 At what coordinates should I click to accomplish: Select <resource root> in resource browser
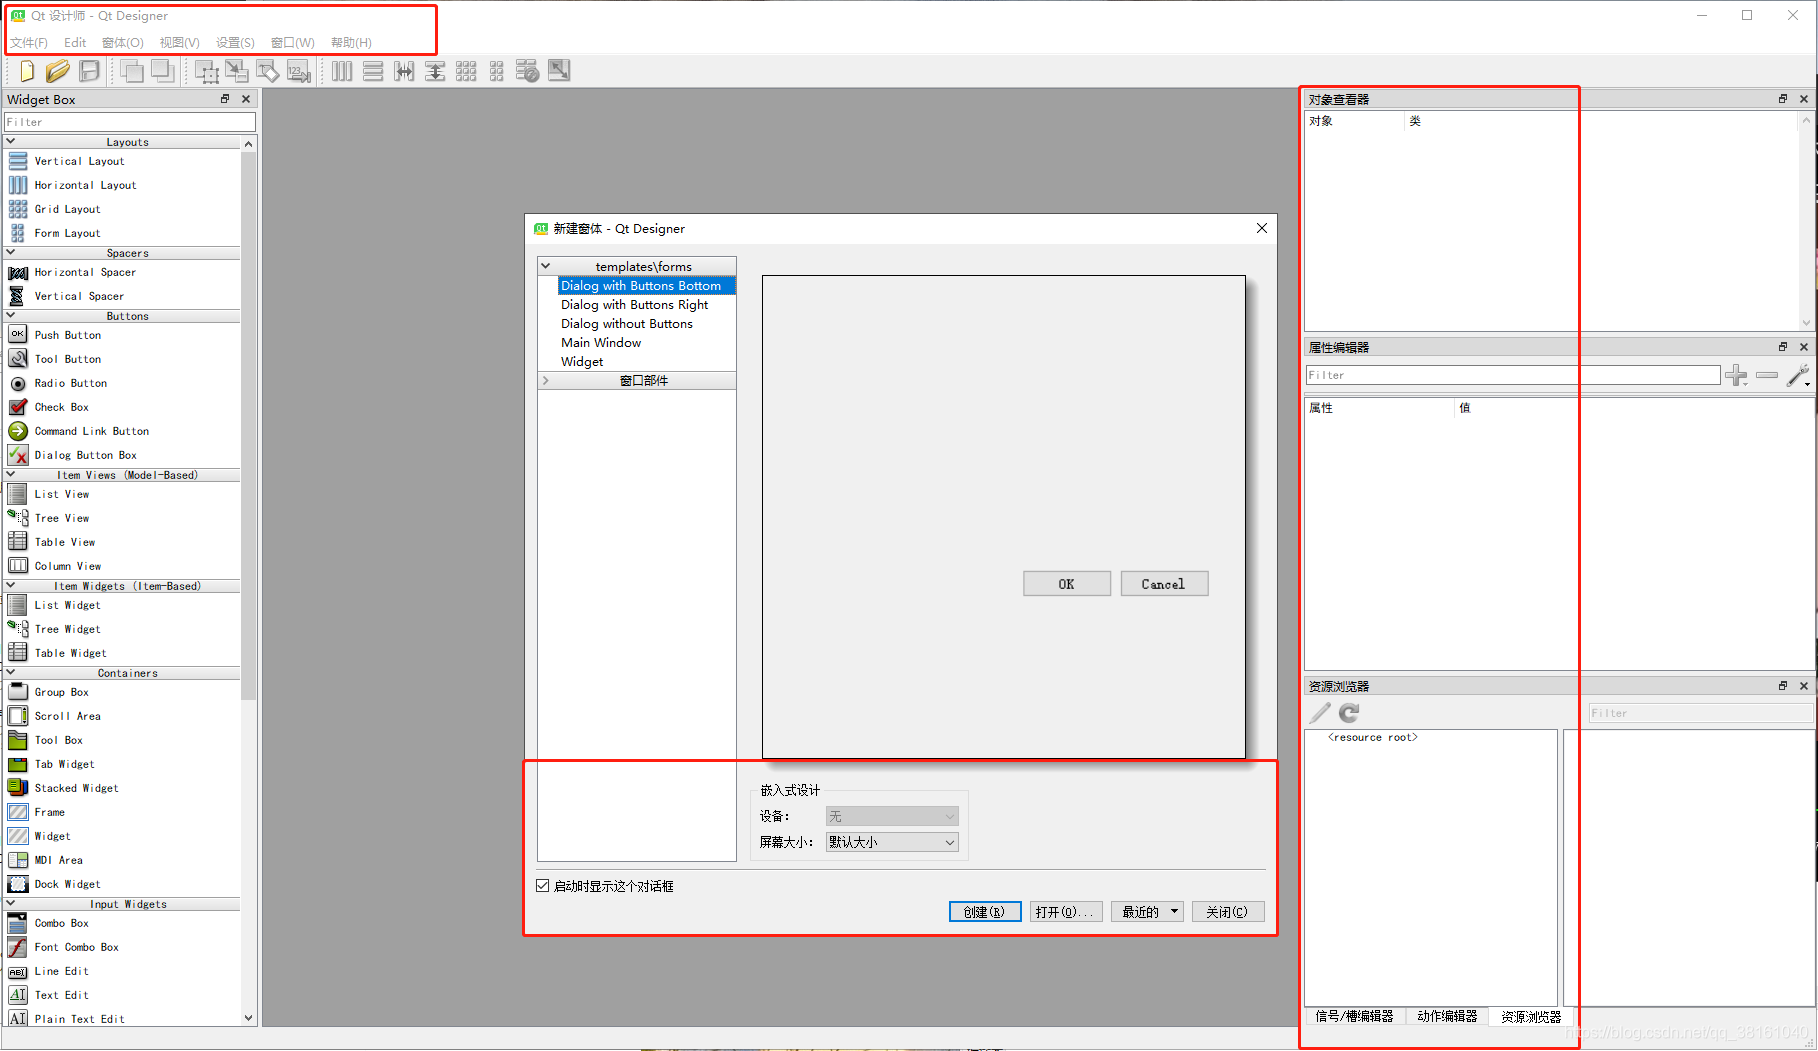[1372, 738]
